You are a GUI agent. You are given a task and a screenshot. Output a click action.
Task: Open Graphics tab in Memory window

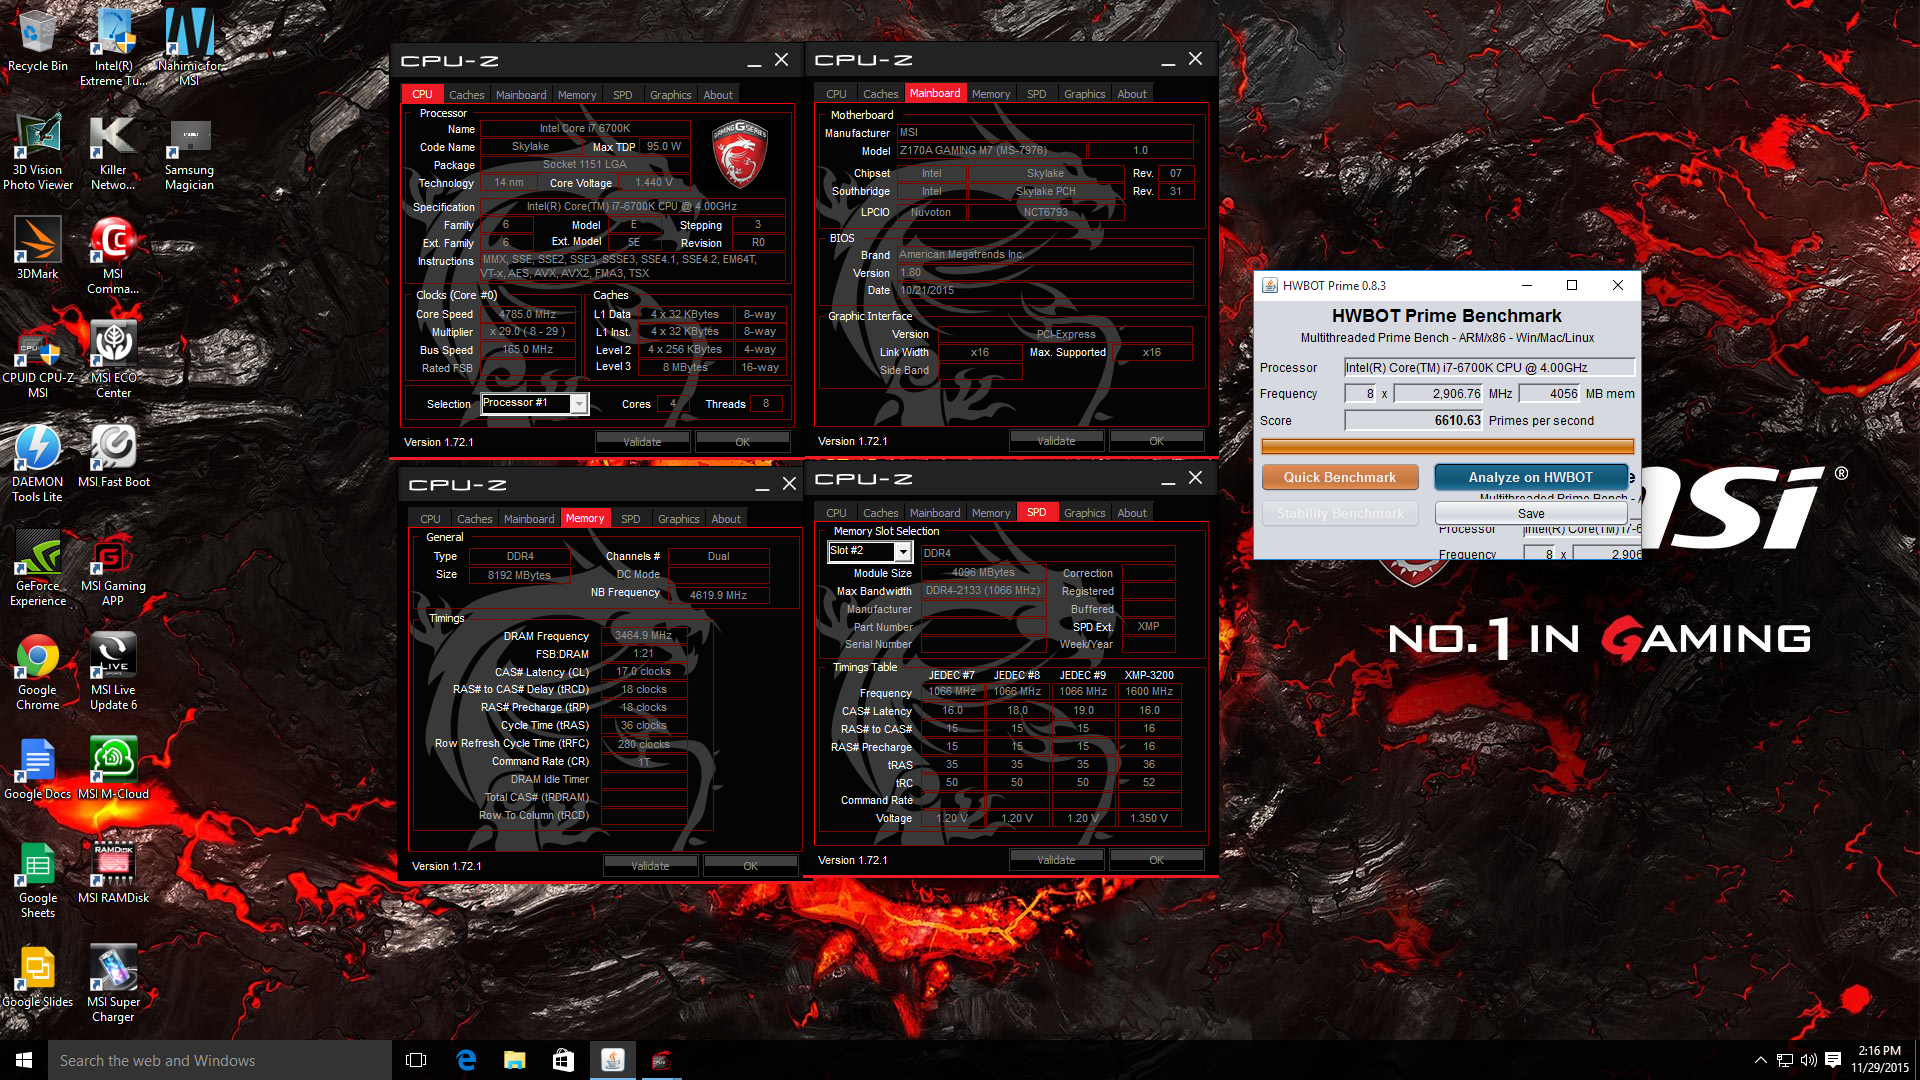tap(678, 519)
